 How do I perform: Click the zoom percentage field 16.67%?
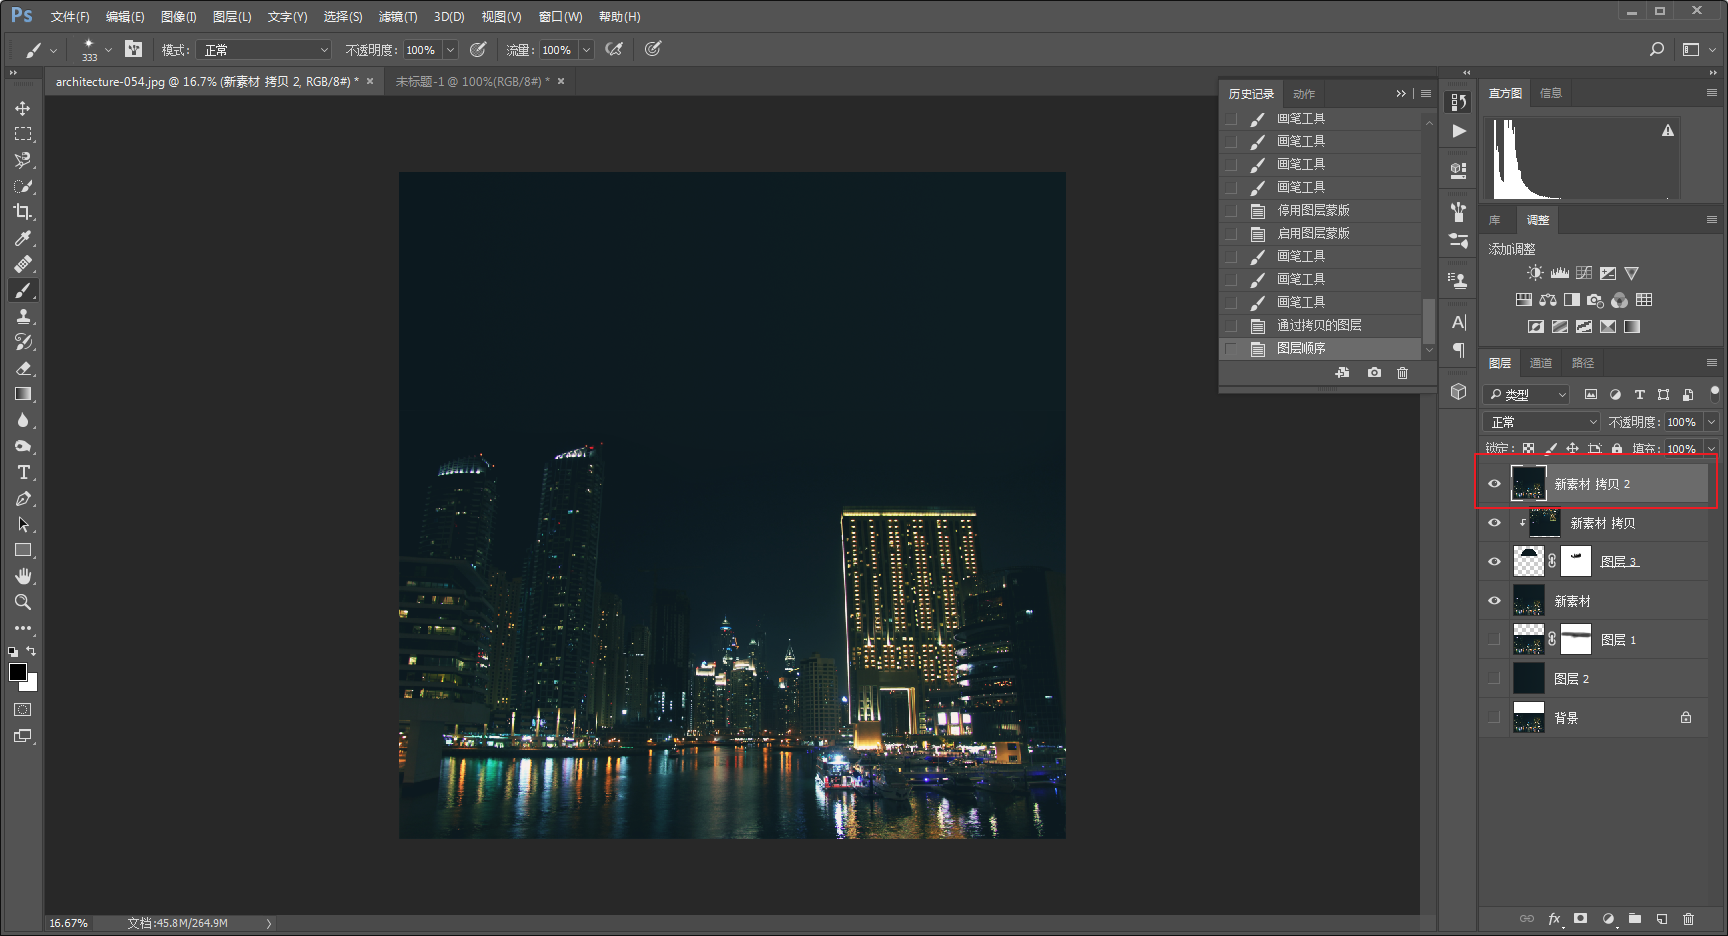pyautogui.click(x=69, y=923)
